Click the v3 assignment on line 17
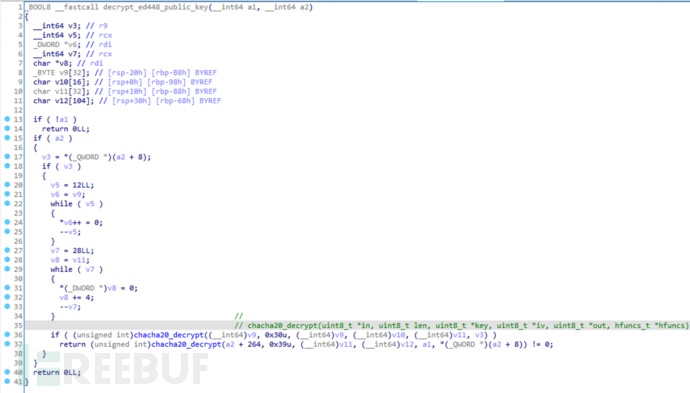The height and width of the screenshot is (393, 690). (x=96, y=157)
